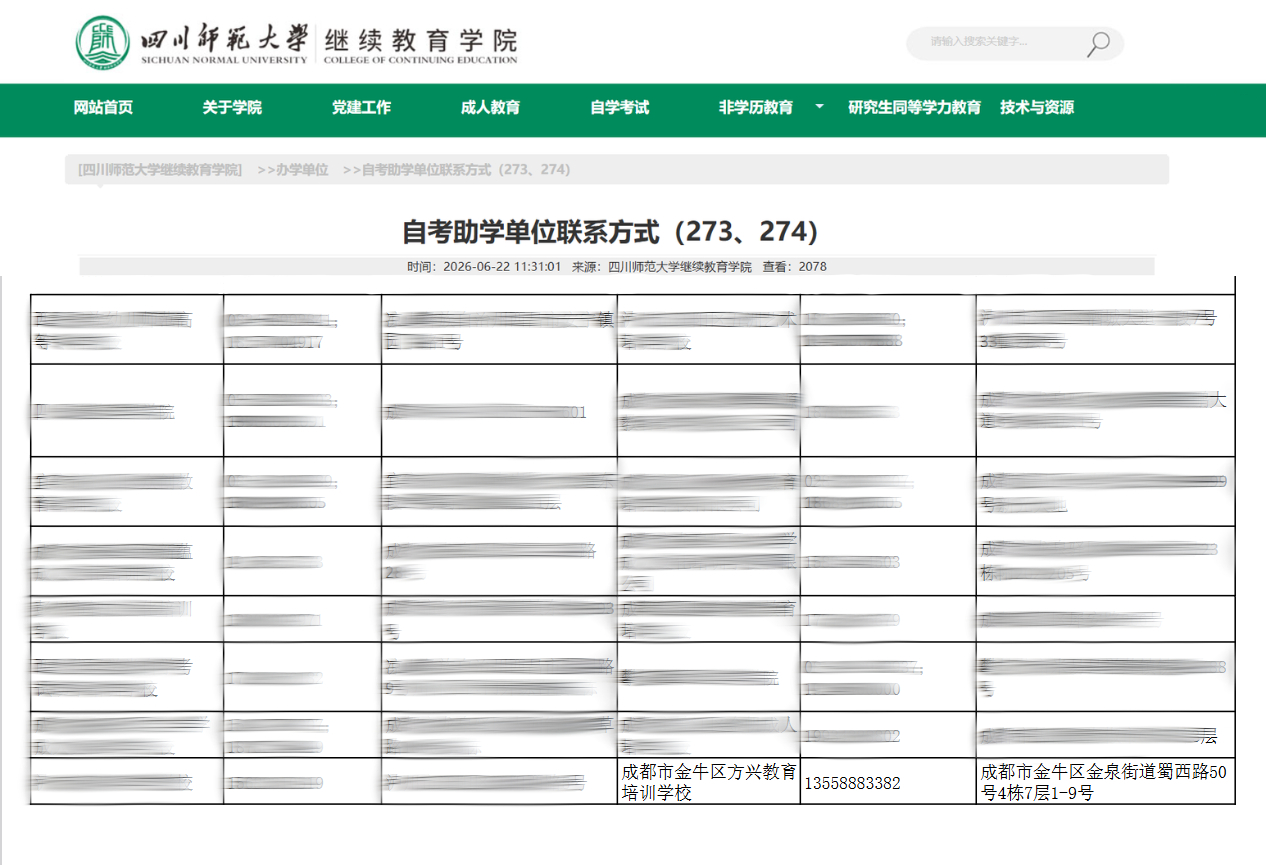1266x865 pixels.
Task: Open the 关于学院 menu item
Action: (232, 108)
